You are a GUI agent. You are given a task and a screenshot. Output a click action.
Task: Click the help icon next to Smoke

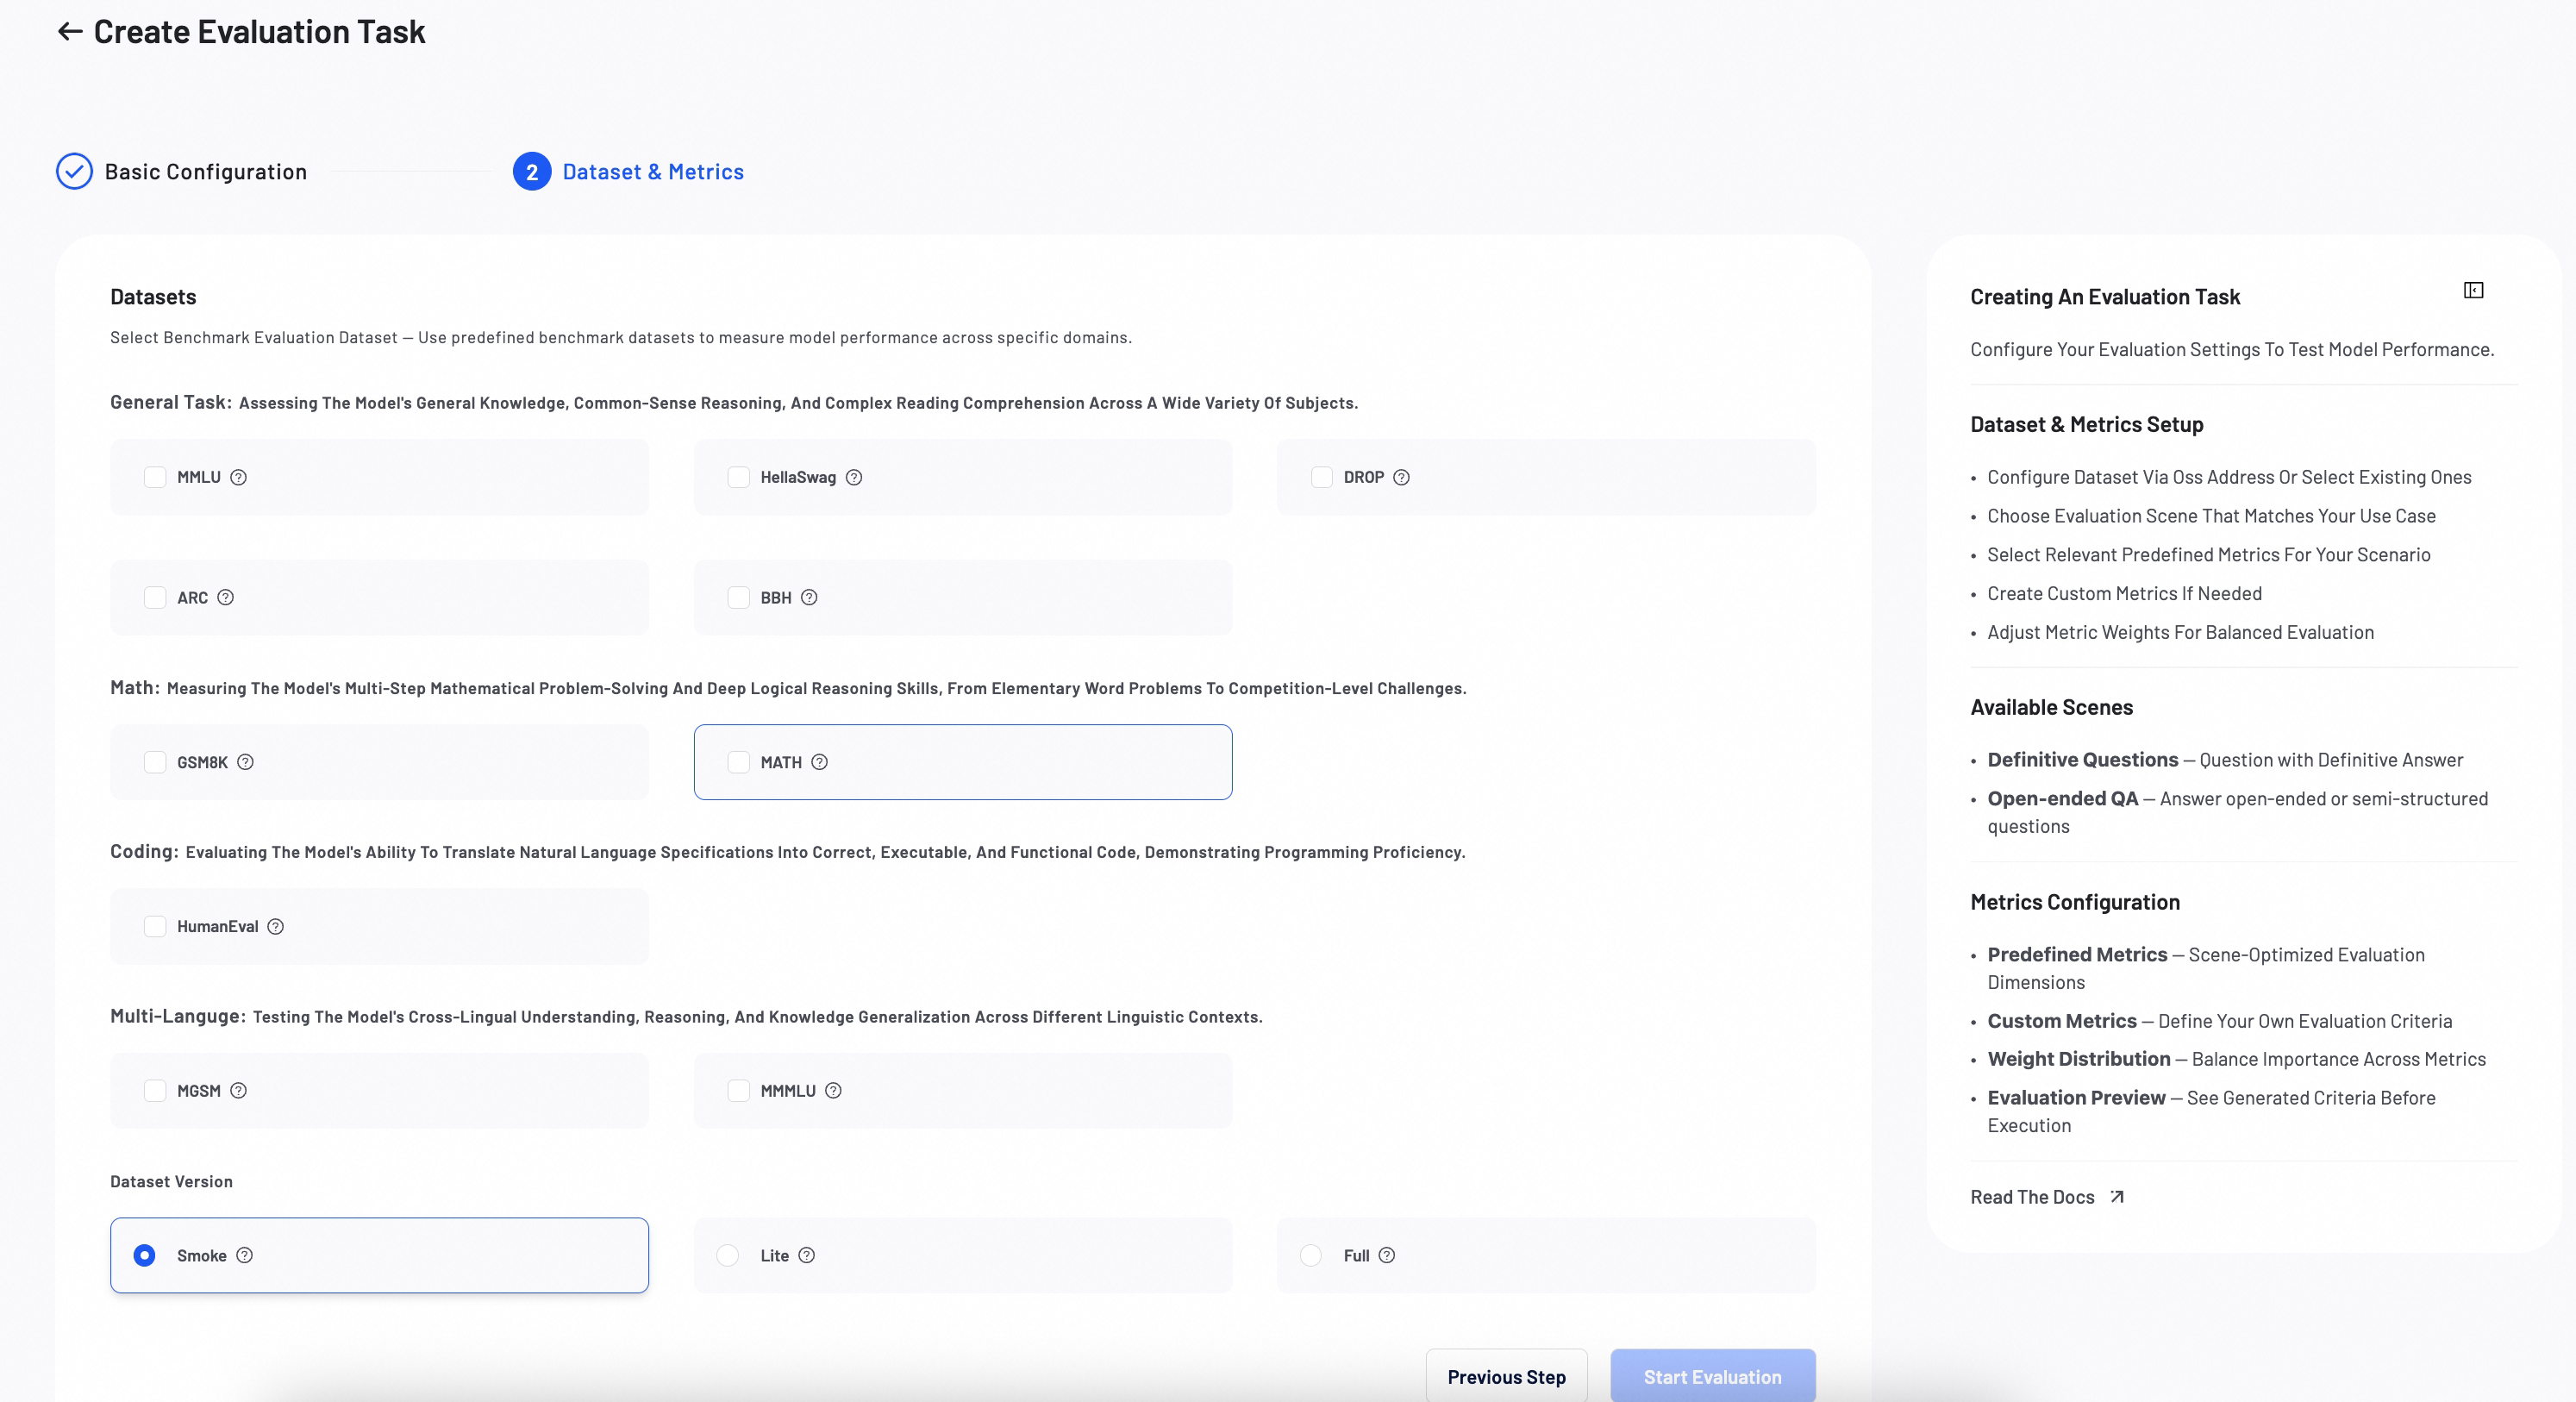[x=244, y=1255]
